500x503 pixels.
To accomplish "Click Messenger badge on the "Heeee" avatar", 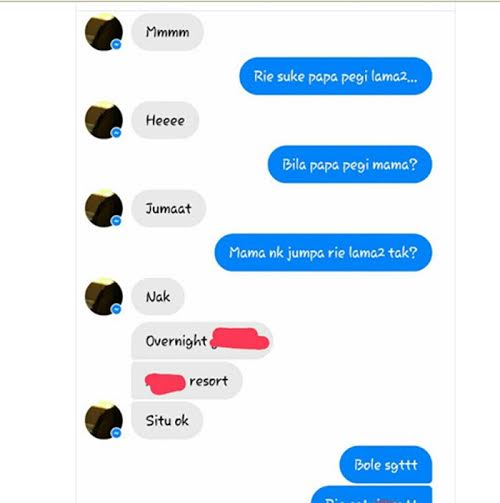I will tap(116, 133).
